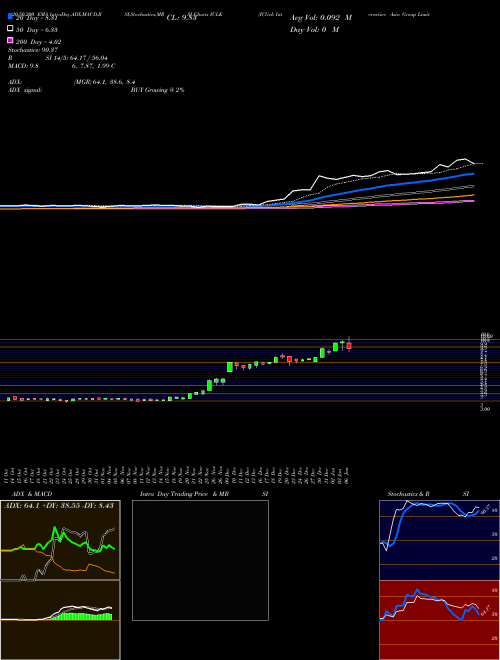
Task: Click the magenta 200 Day legend swatch
Action: (10, 40)
